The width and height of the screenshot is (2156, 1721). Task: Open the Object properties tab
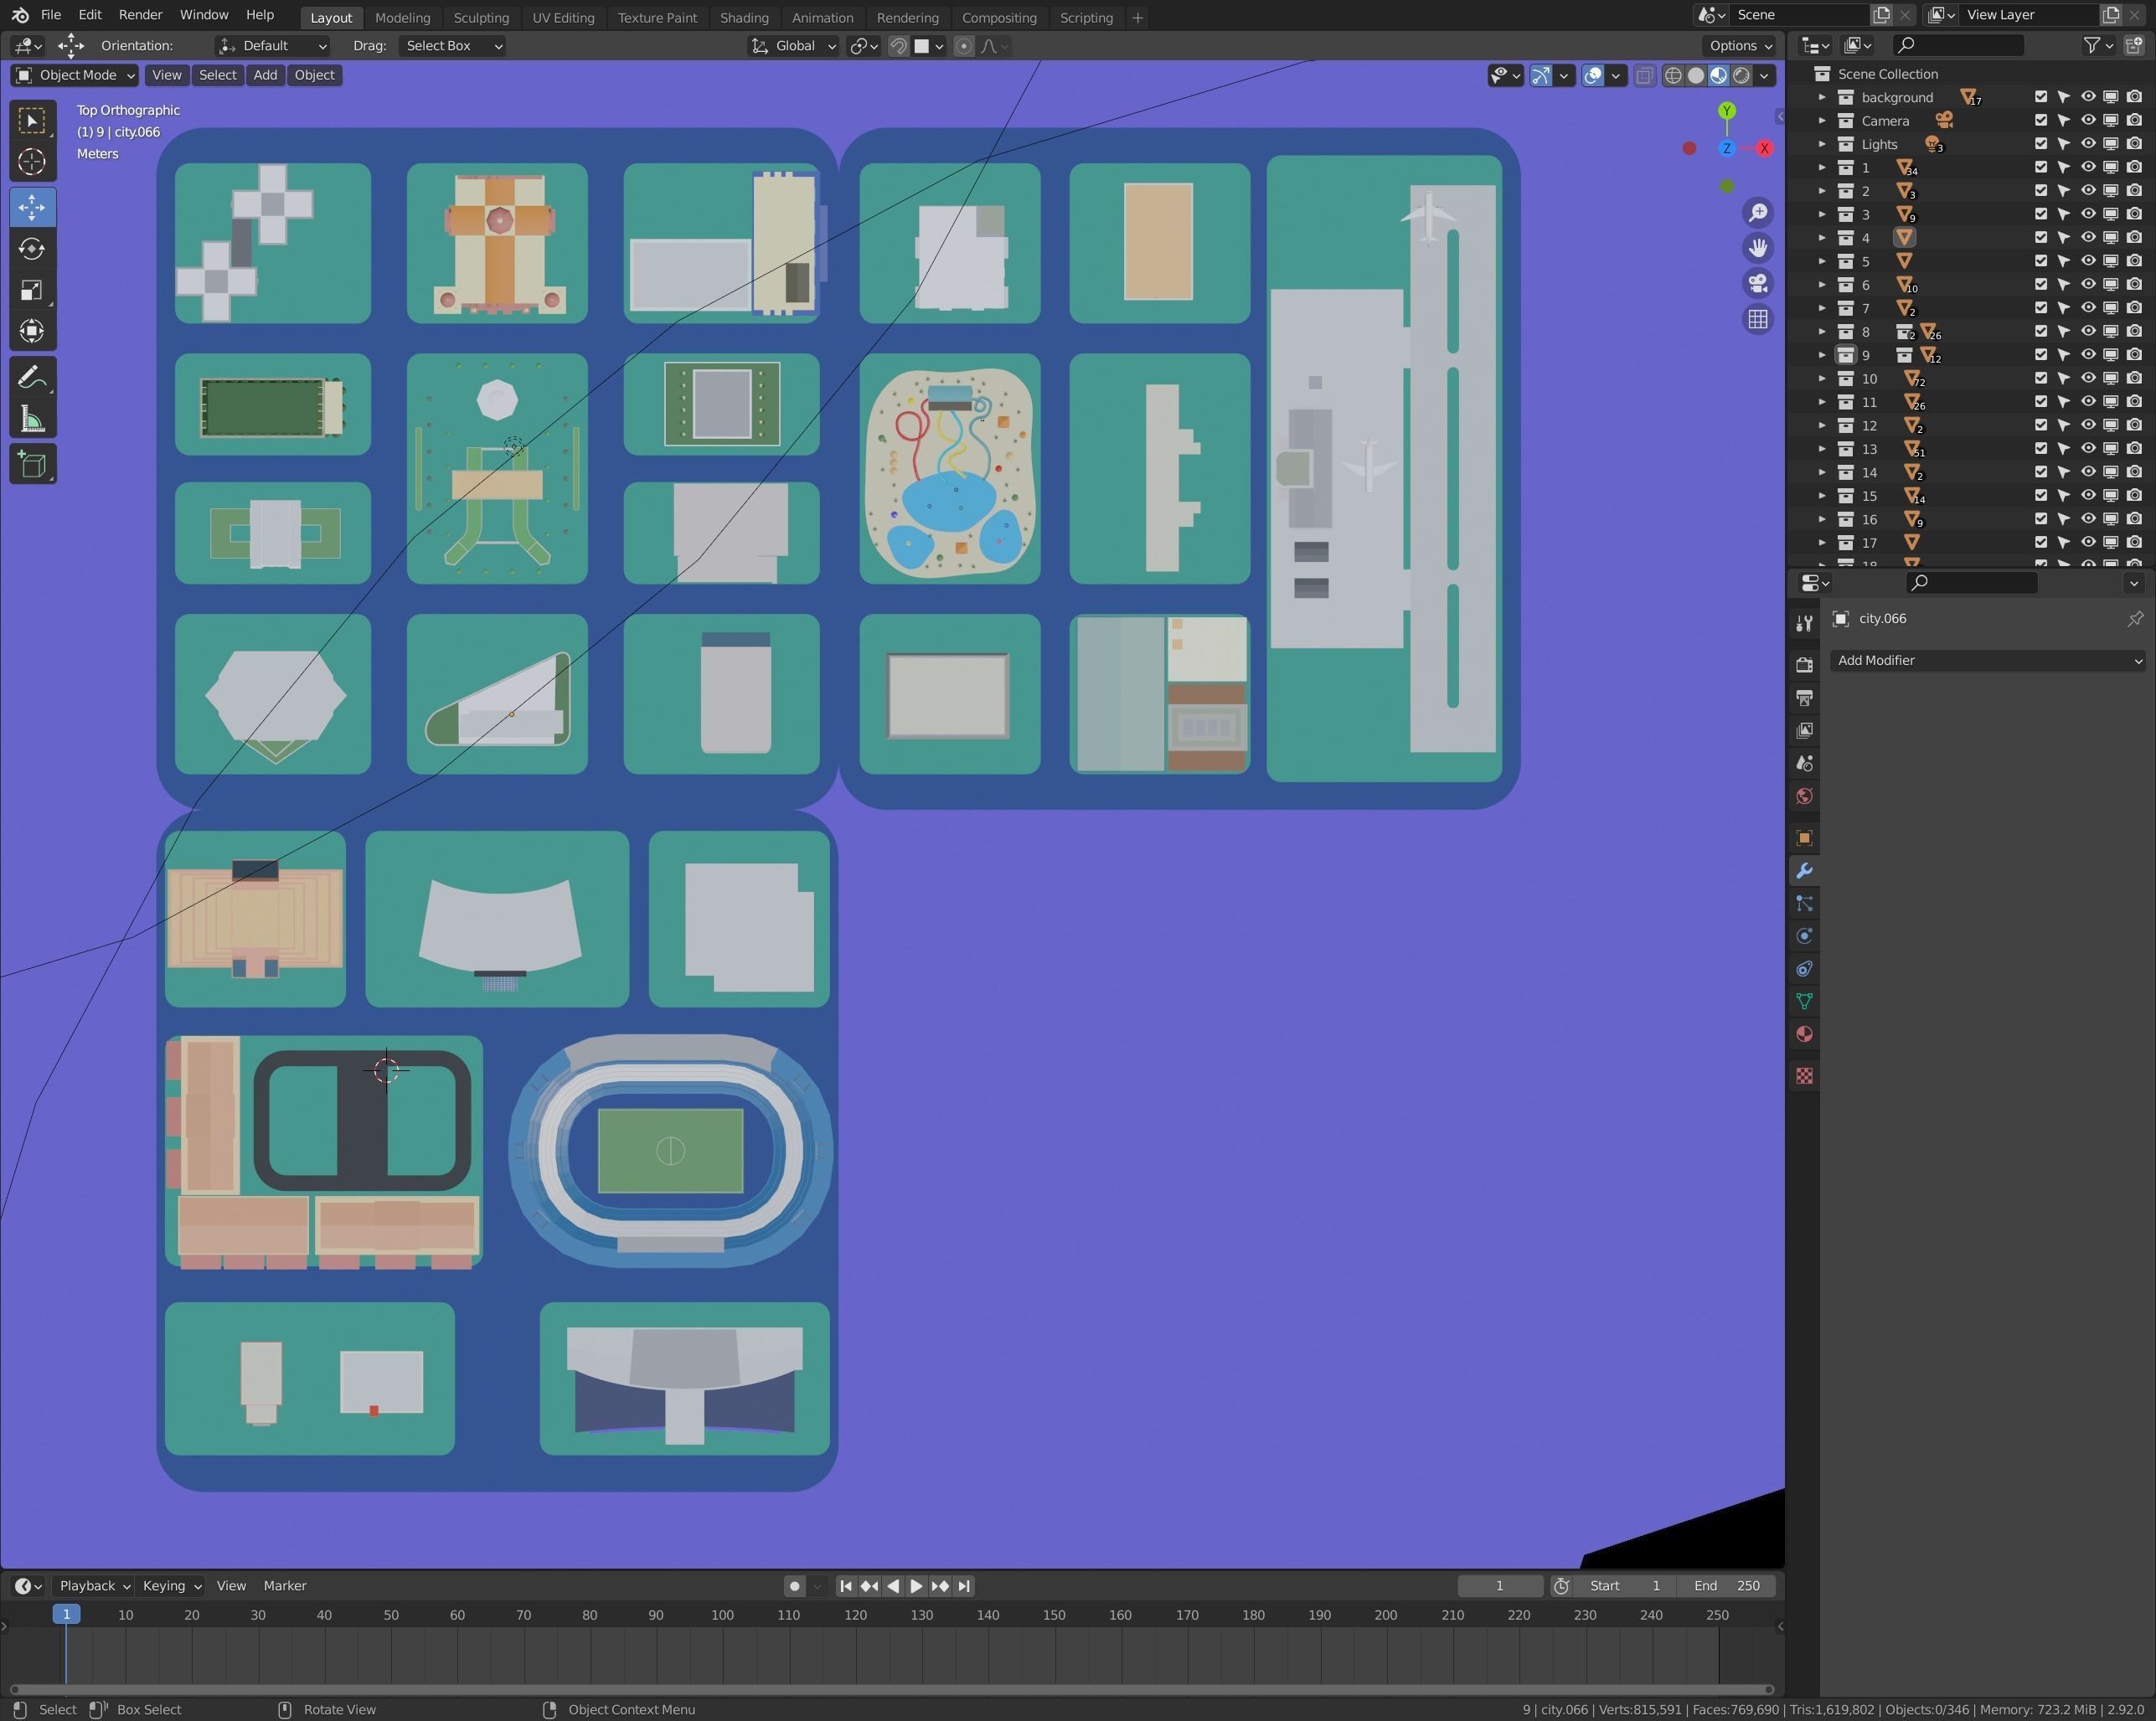click(x=1804, y=838)
